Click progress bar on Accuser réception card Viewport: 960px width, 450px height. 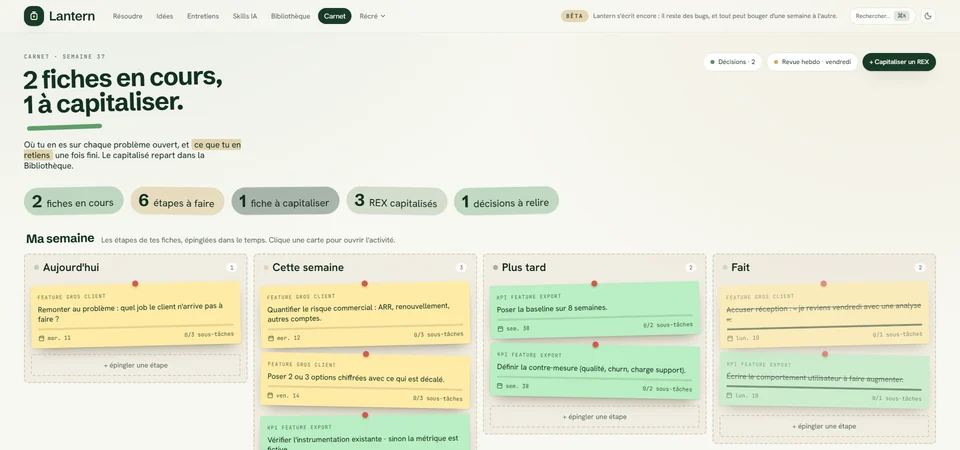(824, 326)
